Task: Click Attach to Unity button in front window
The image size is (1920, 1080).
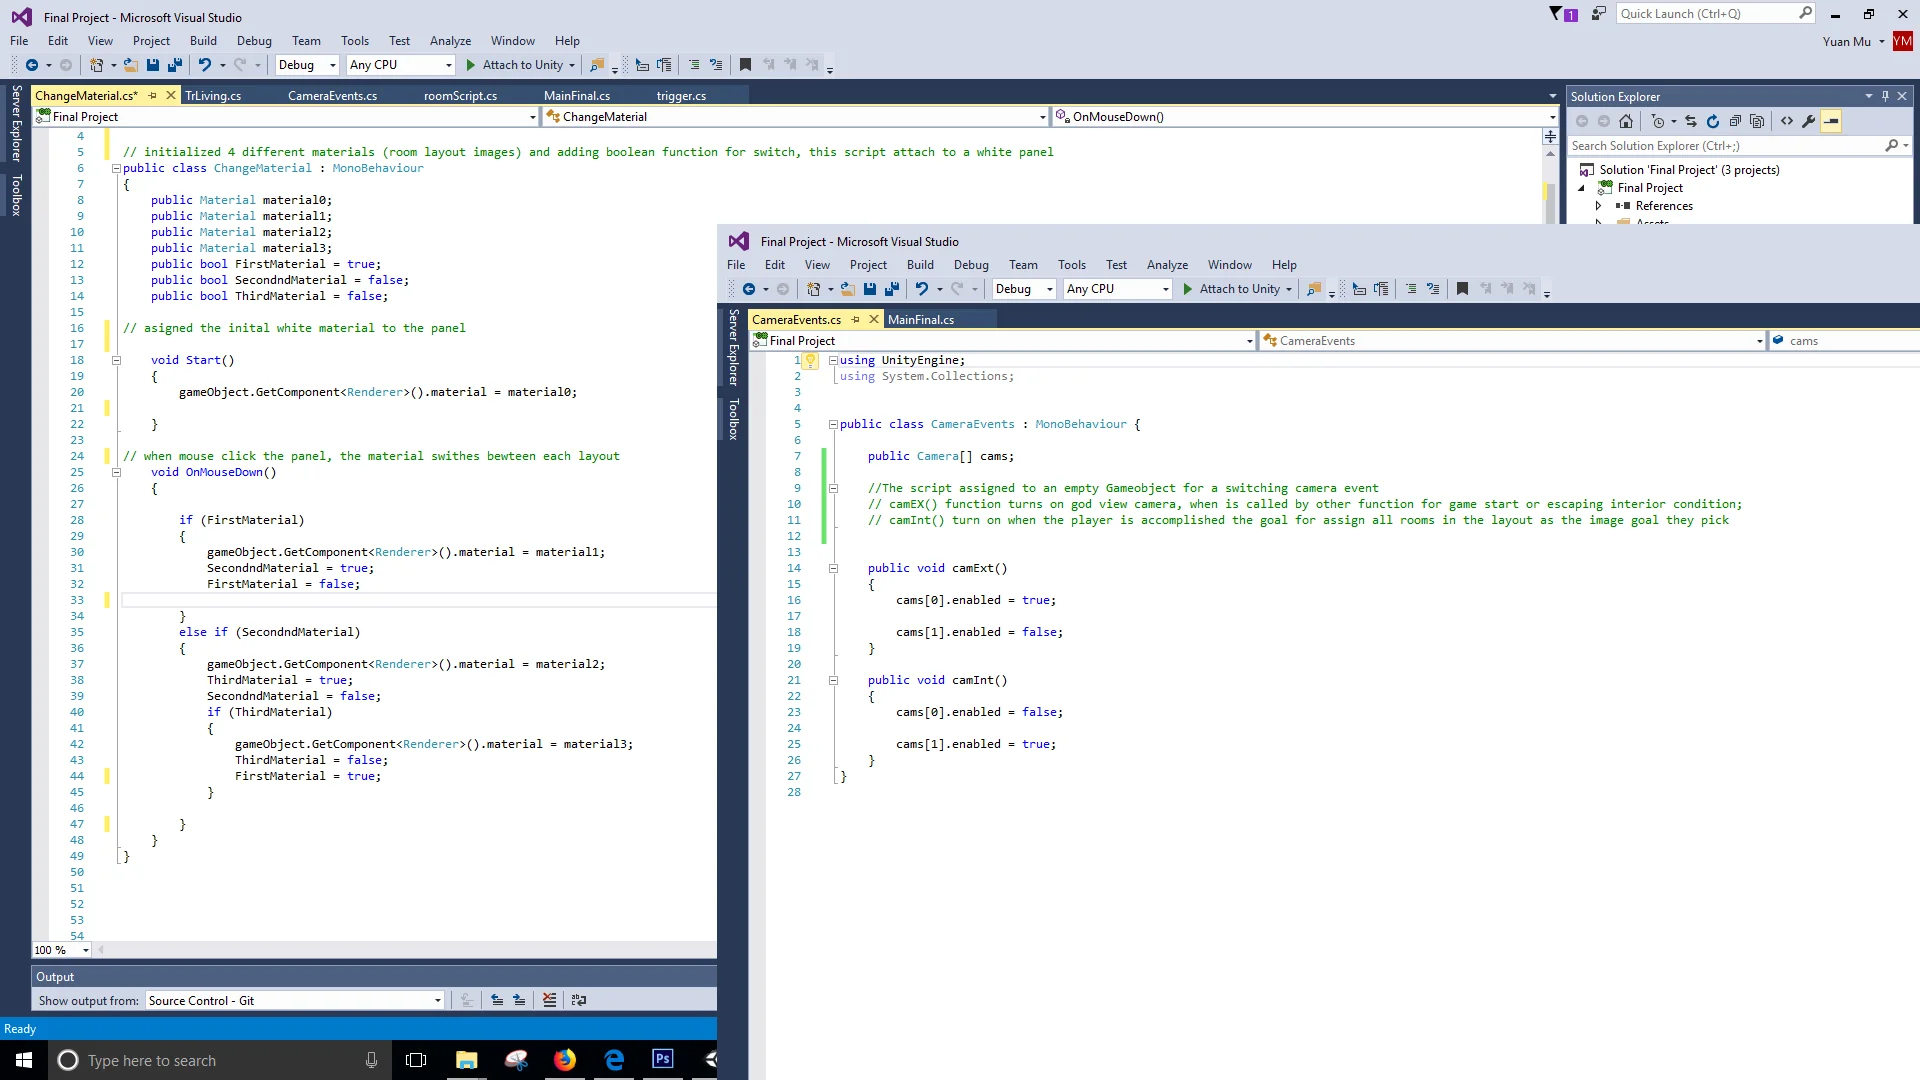Action: pyautogui.click(x=1238, y=289)
